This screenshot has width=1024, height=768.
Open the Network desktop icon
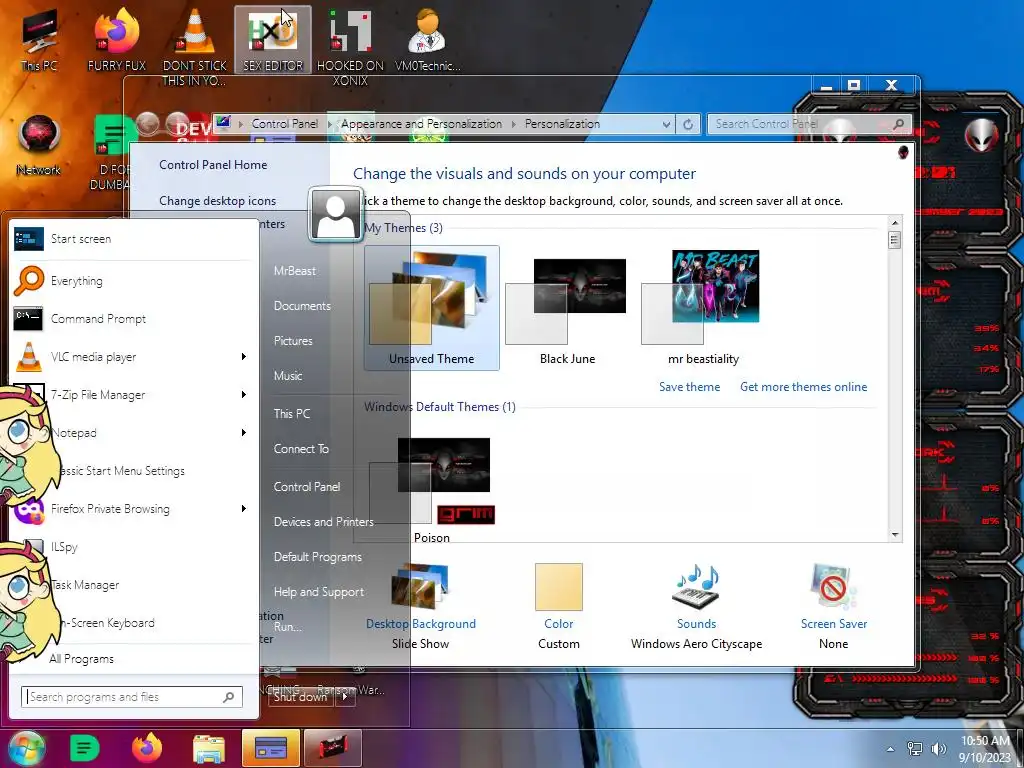pos(39,145)
